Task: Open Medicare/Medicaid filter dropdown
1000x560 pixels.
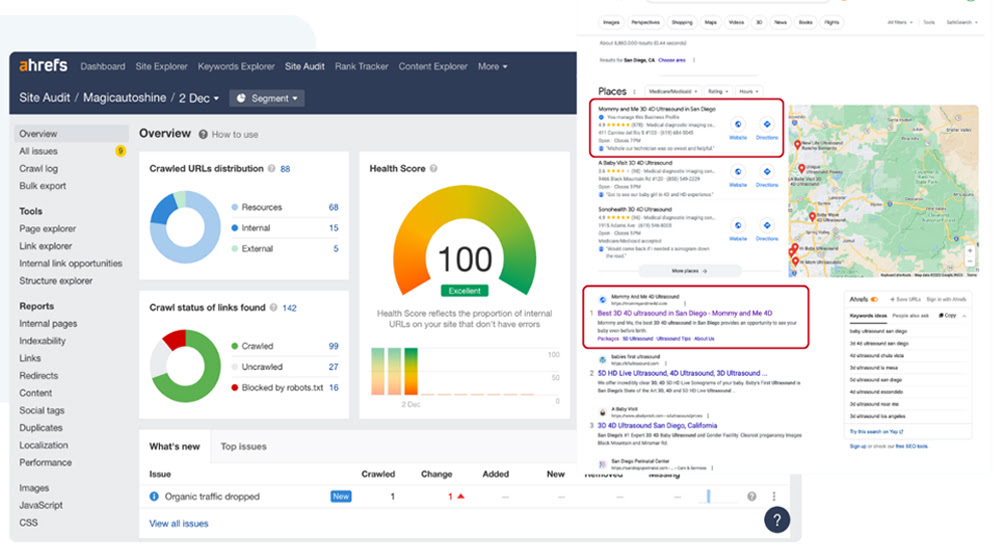Action: pyautogui.click(x=673, y=91)
